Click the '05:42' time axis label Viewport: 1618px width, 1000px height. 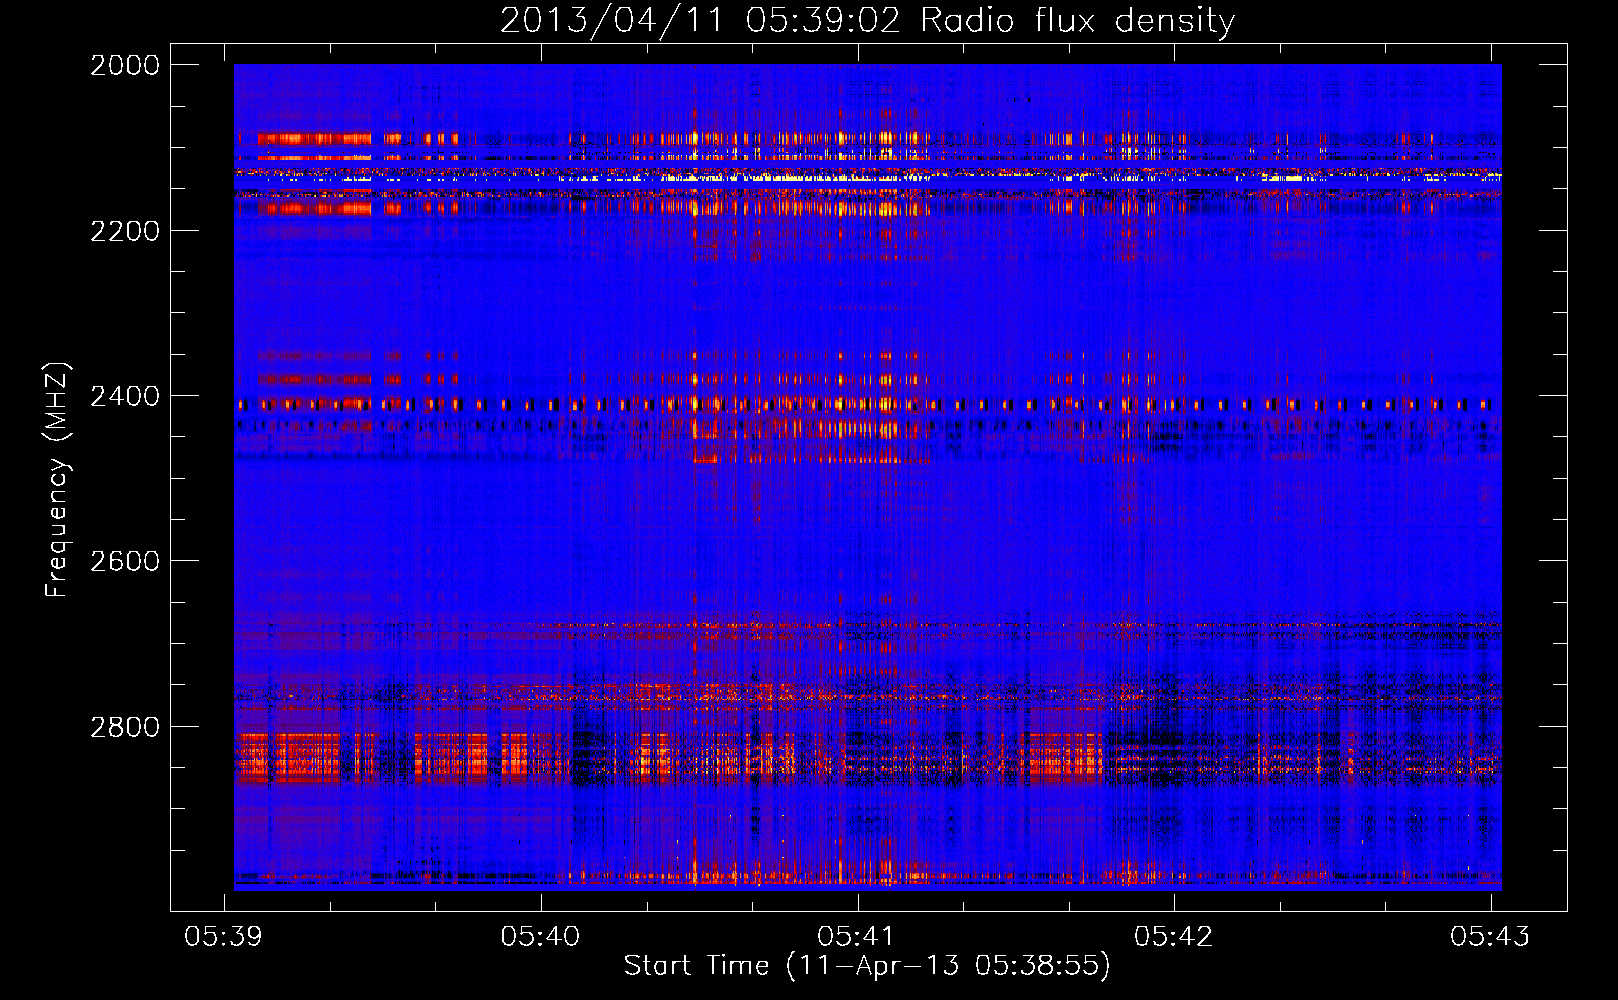click(1173, 936)
